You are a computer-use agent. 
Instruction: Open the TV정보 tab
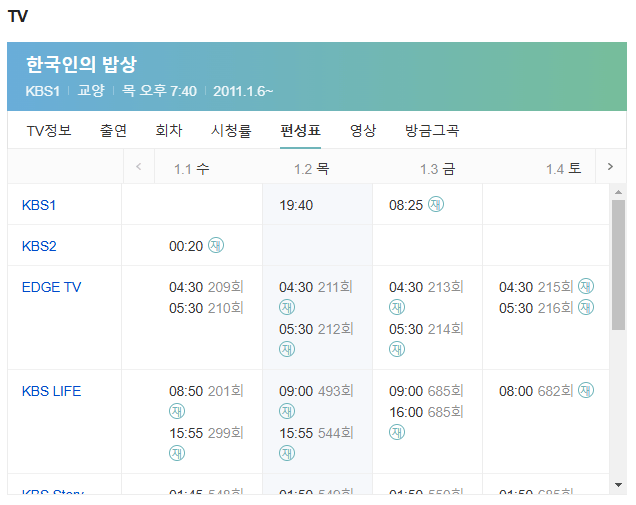tap(49, 131)
